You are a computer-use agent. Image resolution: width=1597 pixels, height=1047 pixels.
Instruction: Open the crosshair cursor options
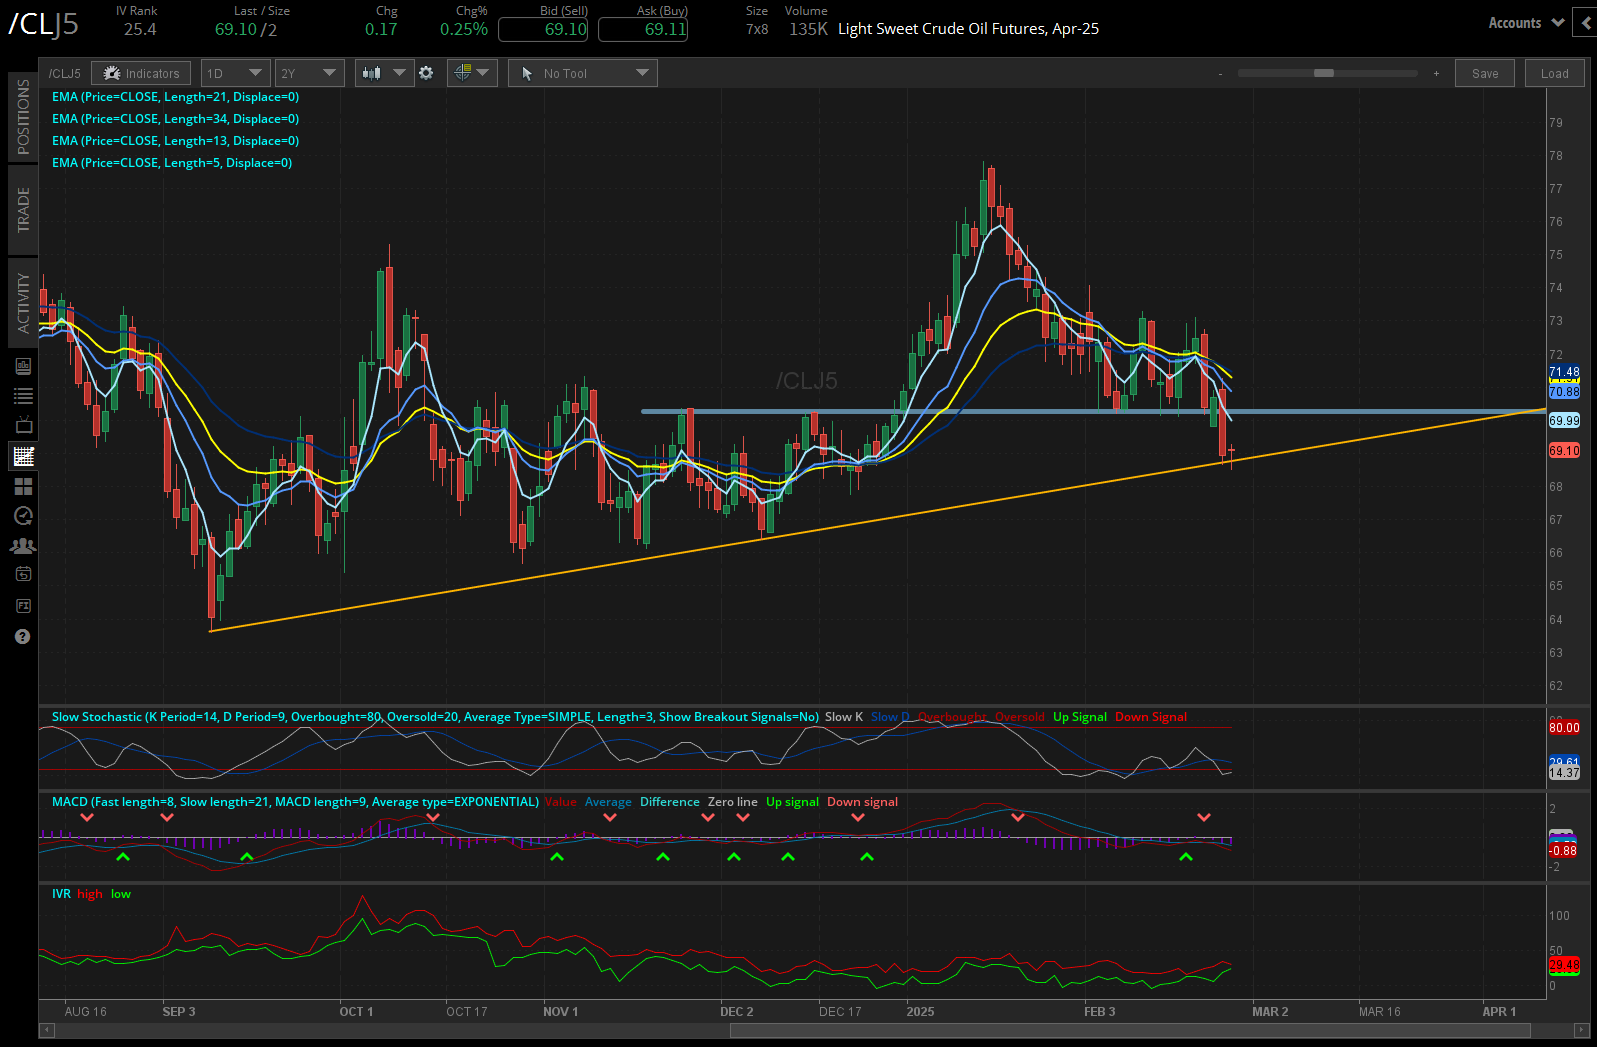pyautogui.click(x=472, y=73)
